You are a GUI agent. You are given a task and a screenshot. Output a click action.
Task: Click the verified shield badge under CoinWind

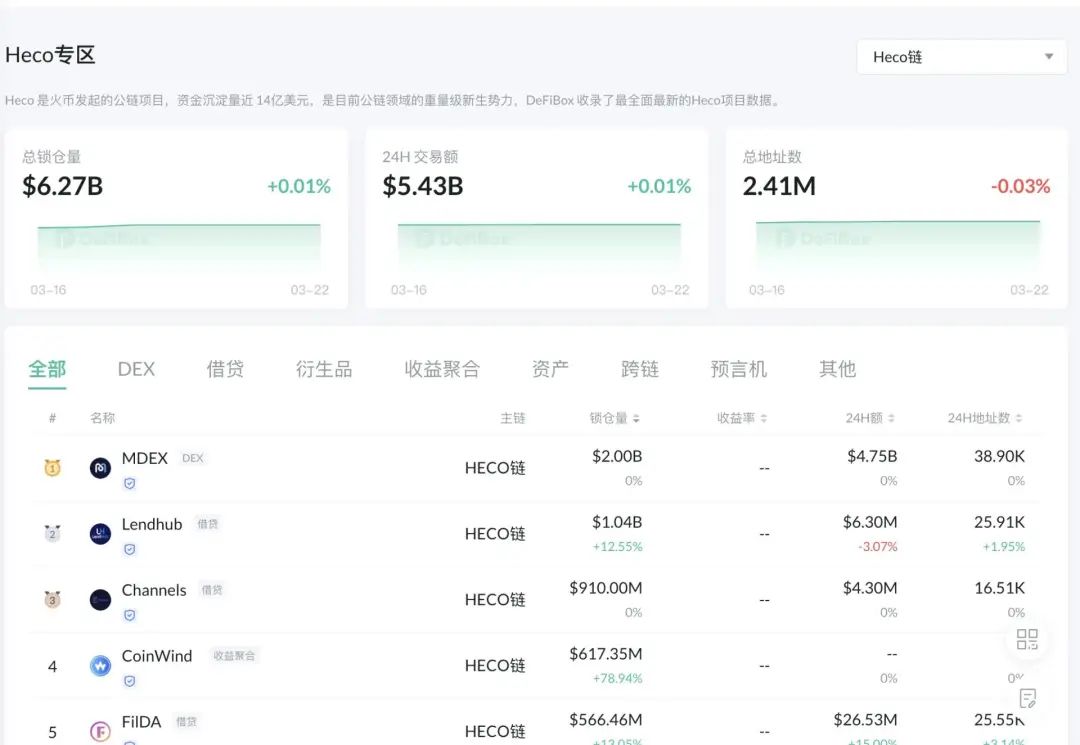click(x=129, y=681)
